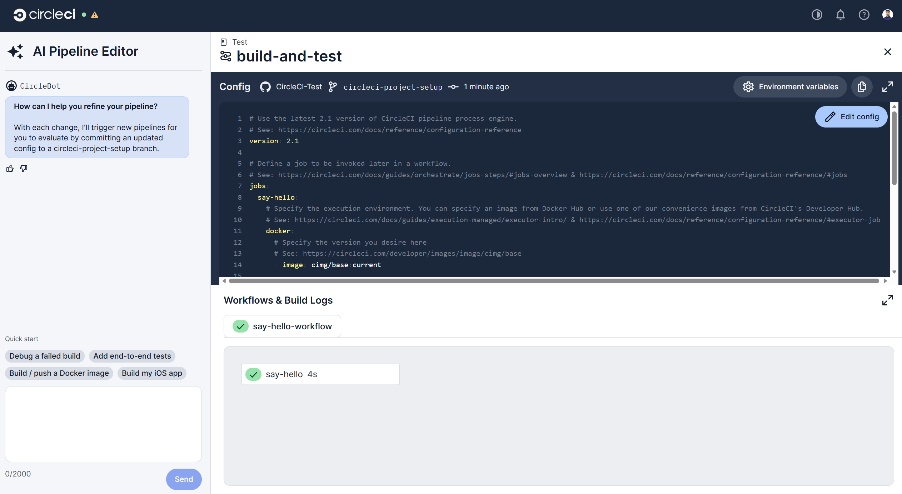
Task: Choose 'Build / push a Docker image' quick start
Action: coord(59,373)
